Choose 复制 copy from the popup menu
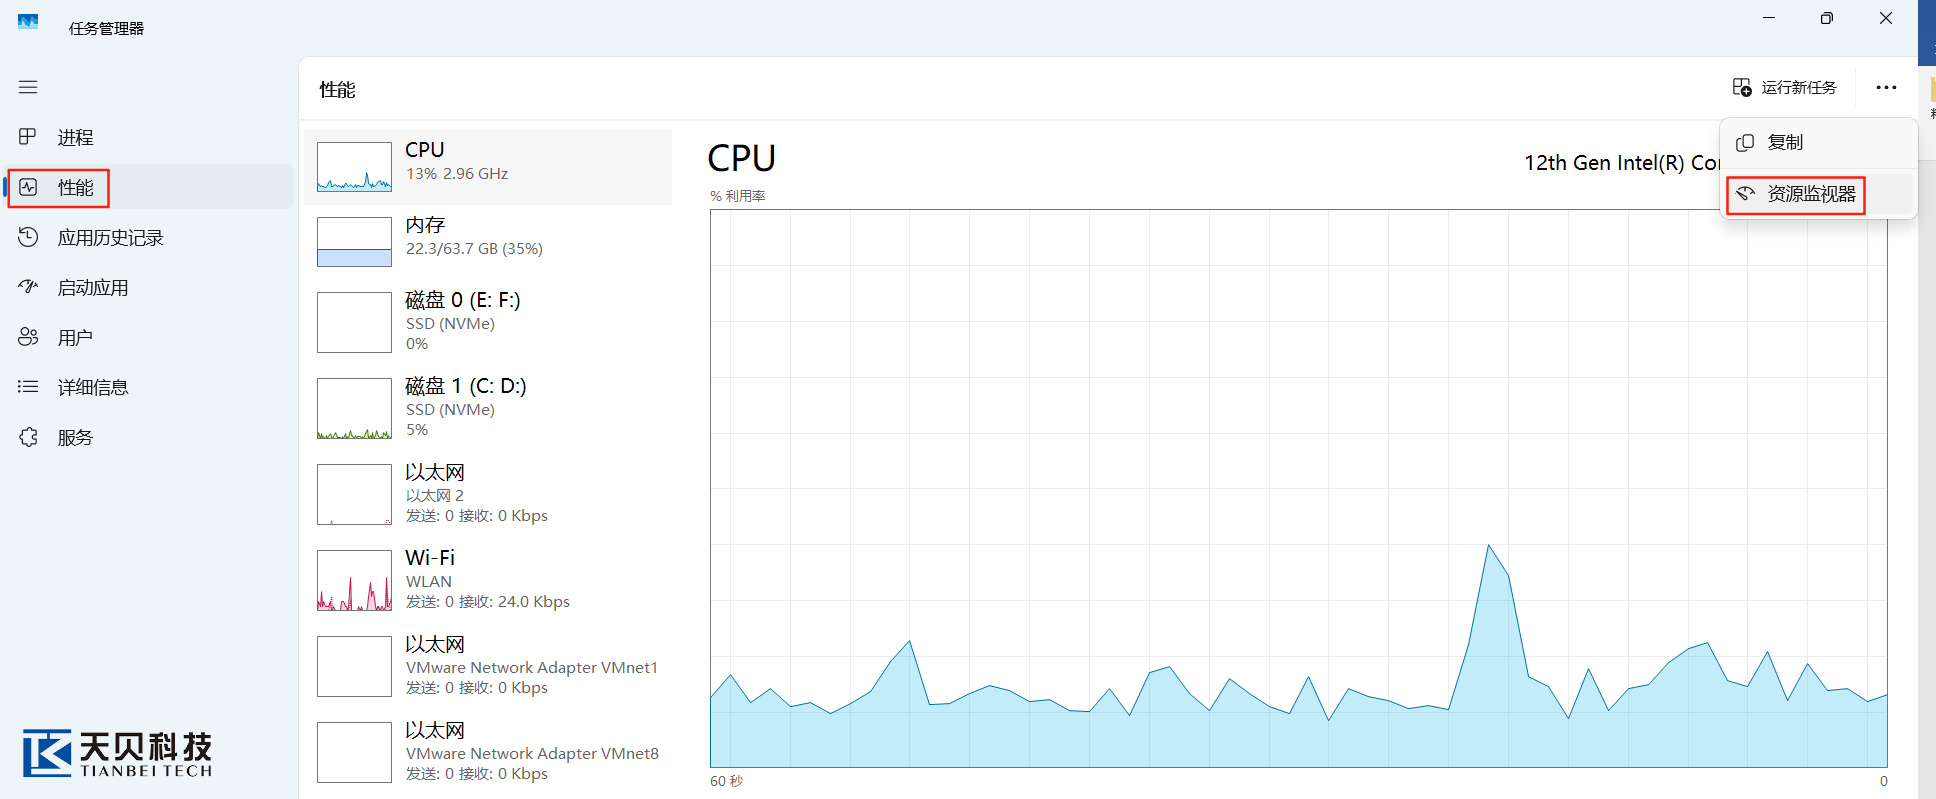This screenshot has width=1936, height=799. [x=1785, y=143]
